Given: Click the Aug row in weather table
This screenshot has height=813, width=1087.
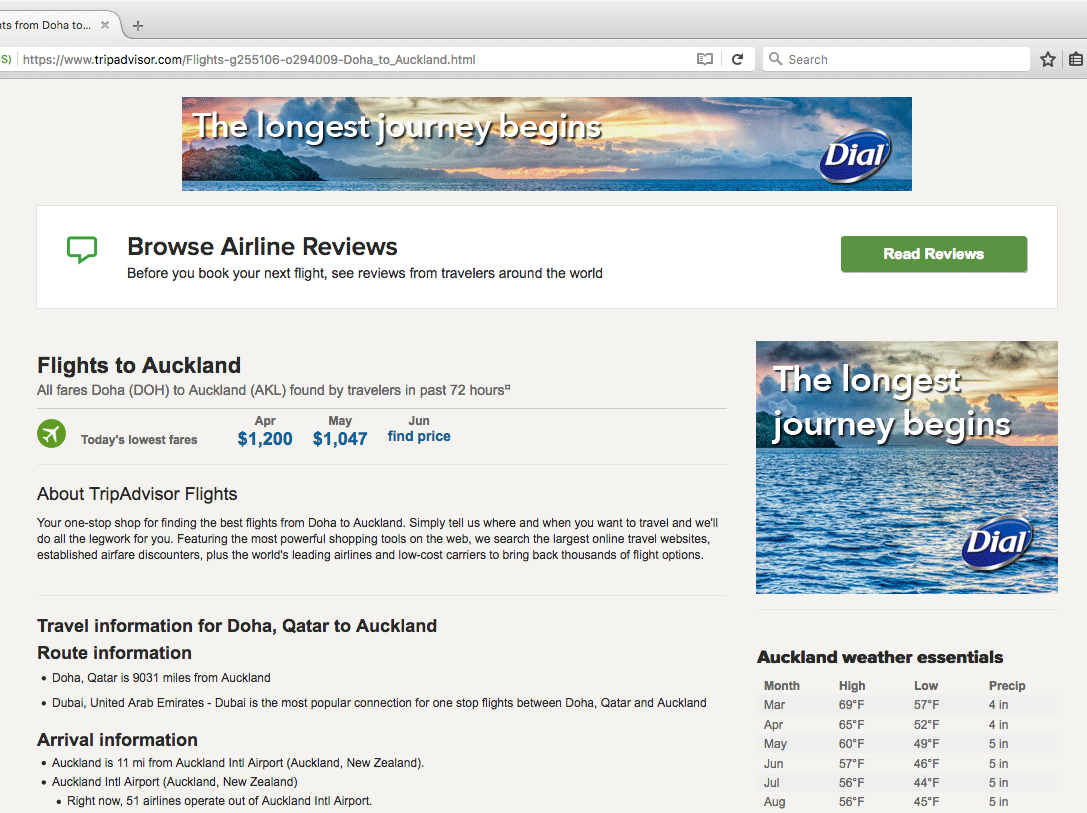Looking at the screenshot, I should [x=907, y=802].
